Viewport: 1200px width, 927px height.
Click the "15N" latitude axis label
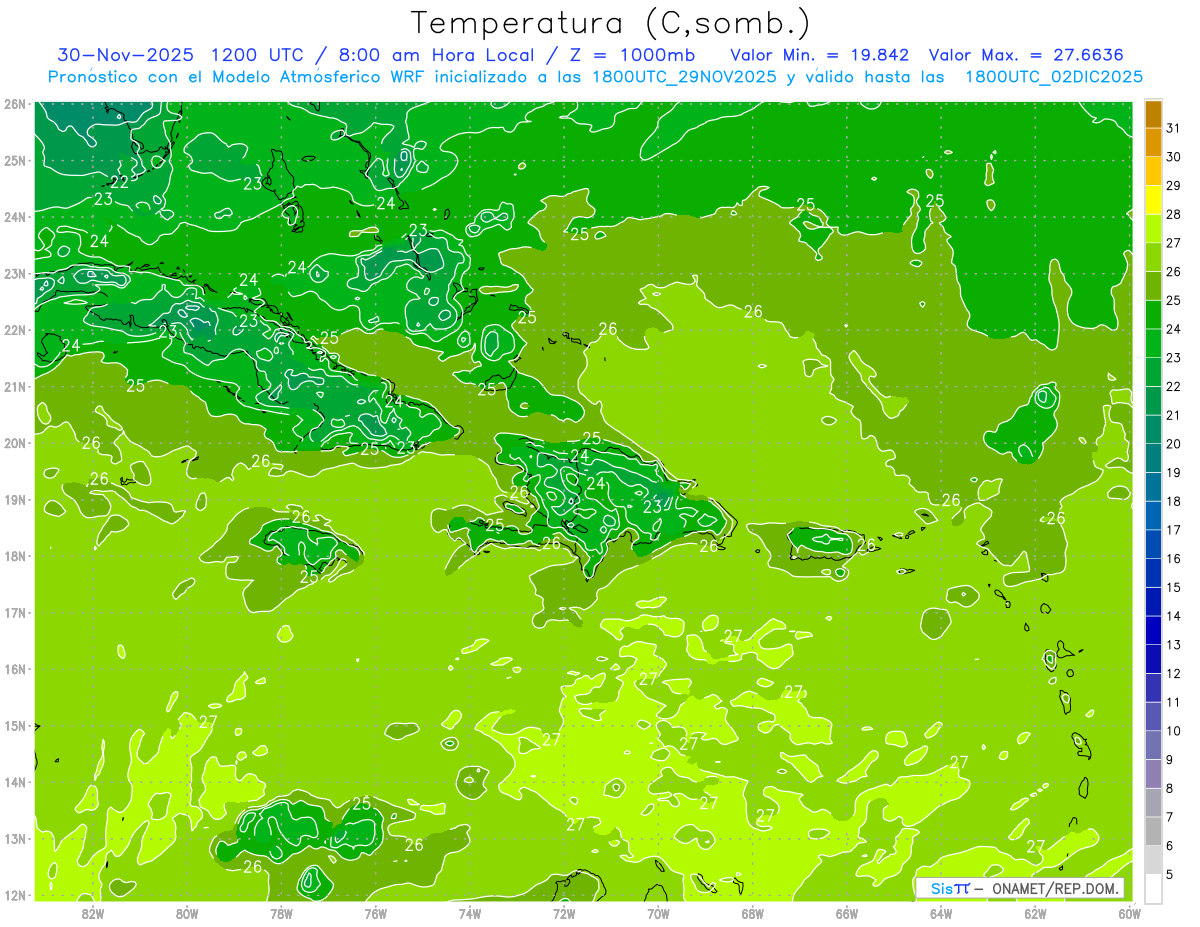(14, 725)
